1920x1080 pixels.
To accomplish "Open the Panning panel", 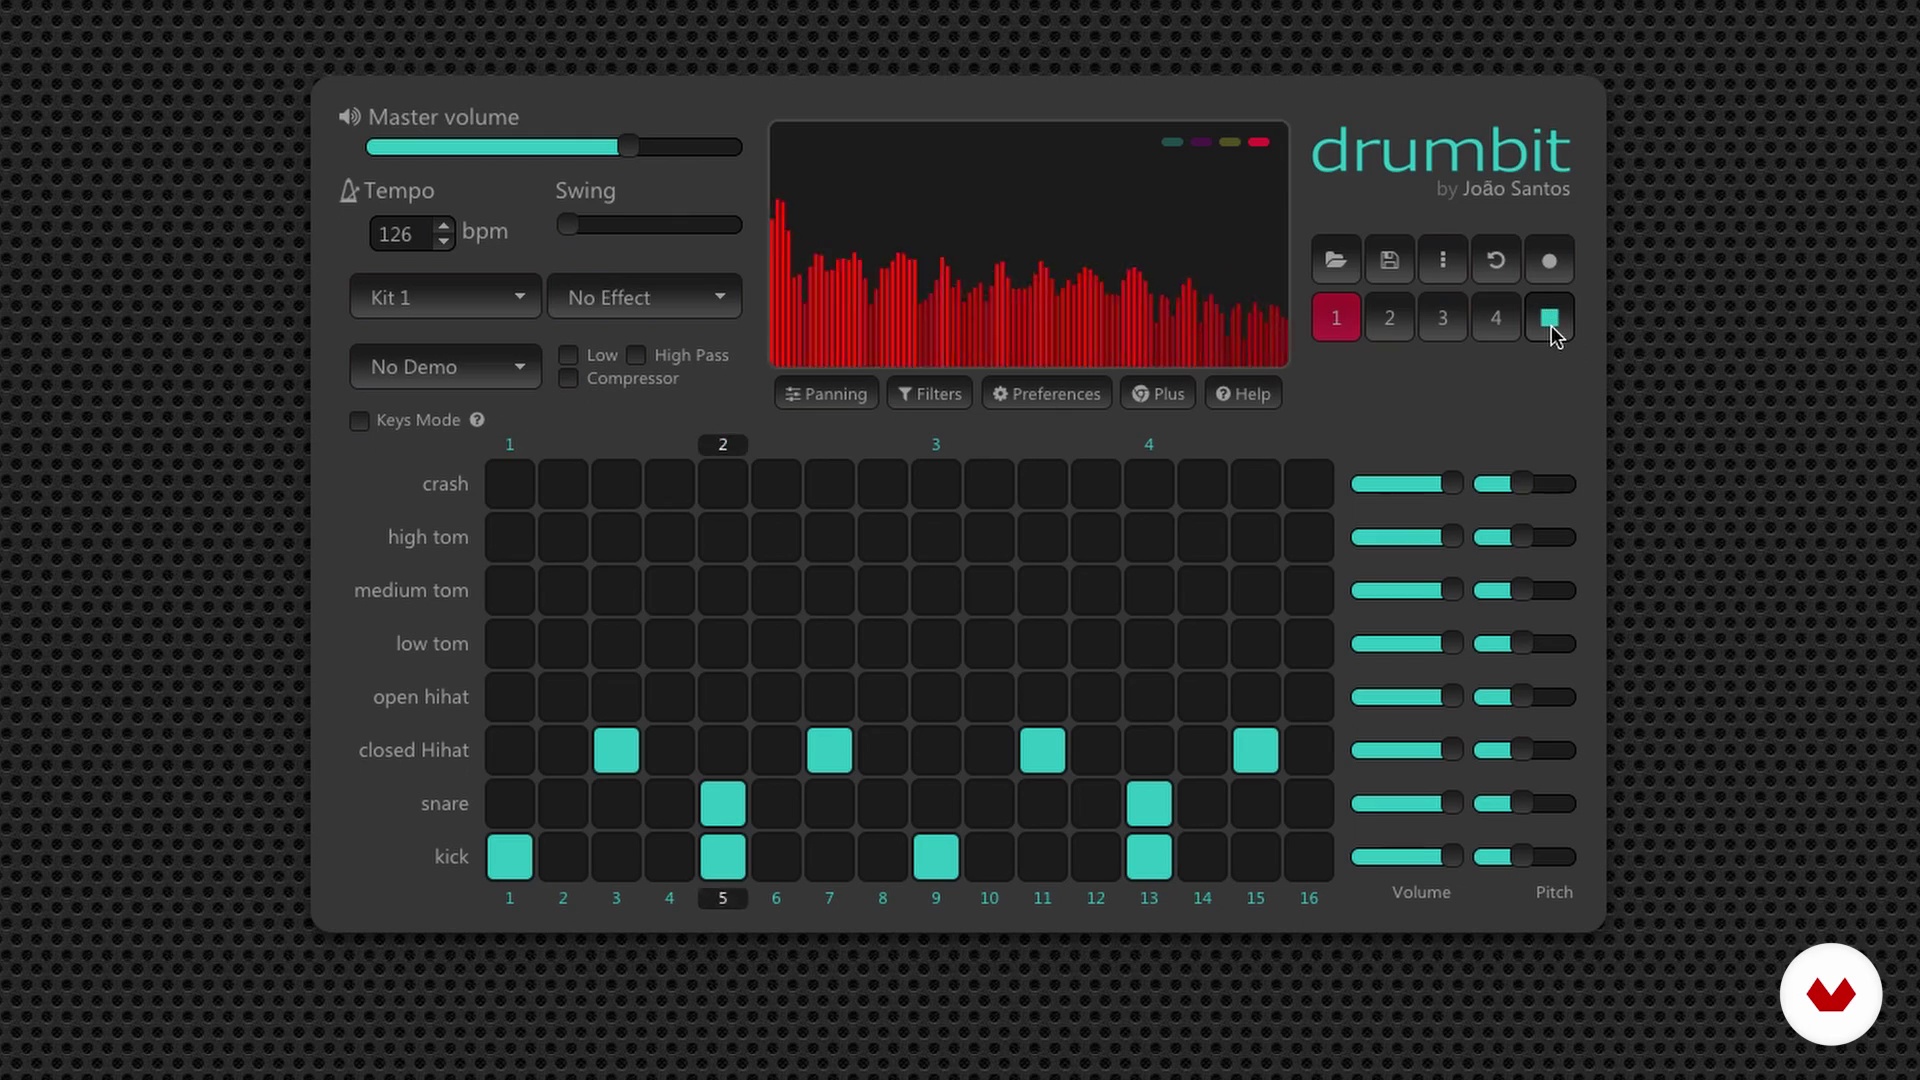I will [x=826, y=394].
